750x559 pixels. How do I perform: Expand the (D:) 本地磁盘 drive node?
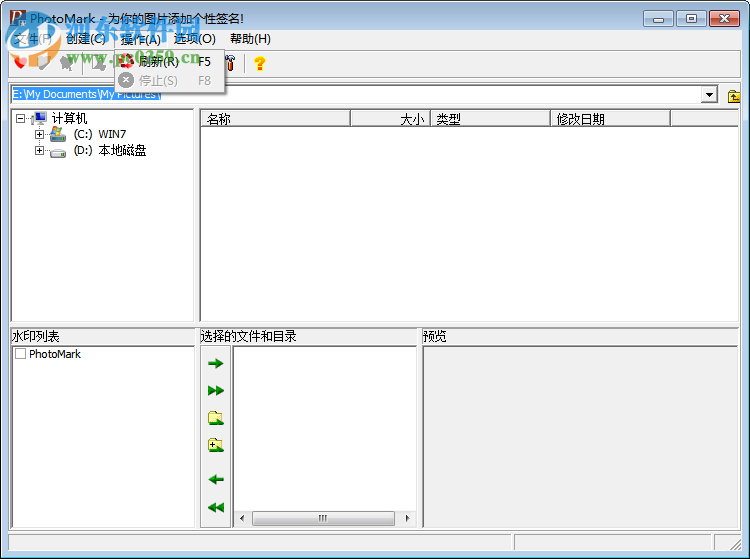pyautogui.click(x=39, y=151)
